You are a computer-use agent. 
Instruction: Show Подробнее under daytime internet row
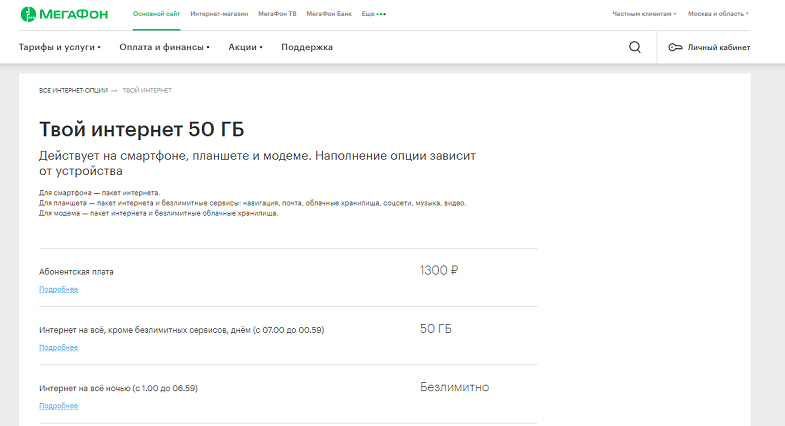[58, 348]
